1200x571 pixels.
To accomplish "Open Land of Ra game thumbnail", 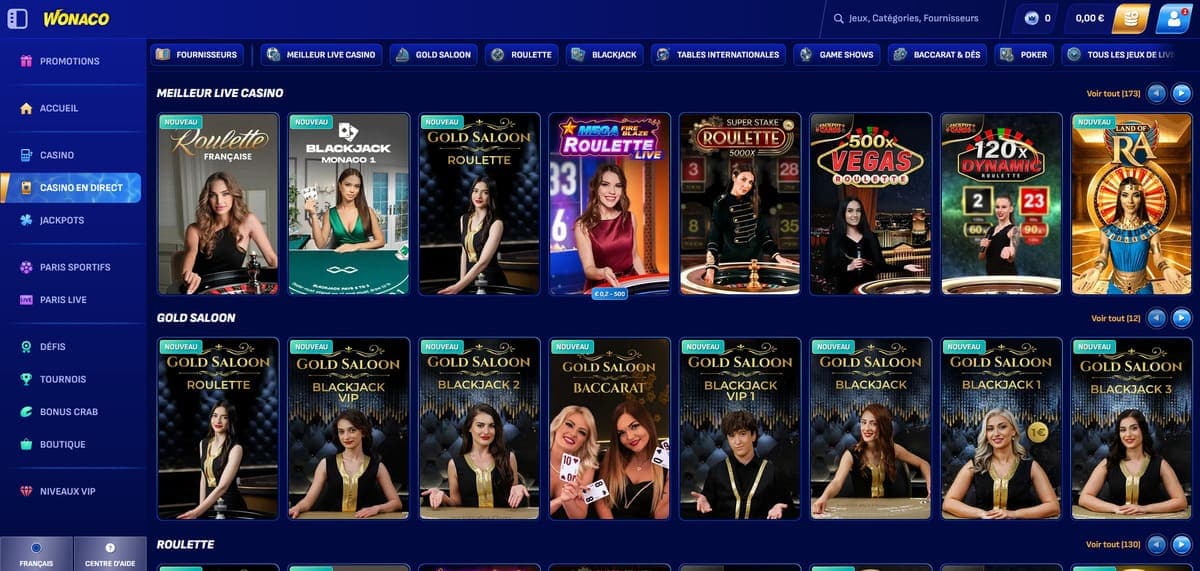I will [x=1131, y=204].
